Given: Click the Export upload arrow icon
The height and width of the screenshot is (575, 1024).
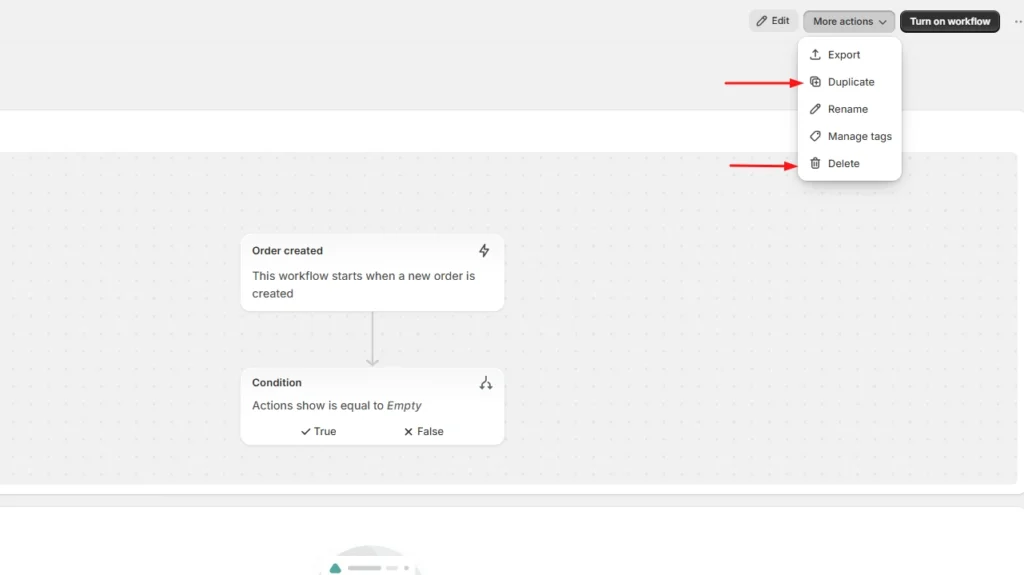Looking at the screenshot, I should pyautogui.click(x=815, y=55).
